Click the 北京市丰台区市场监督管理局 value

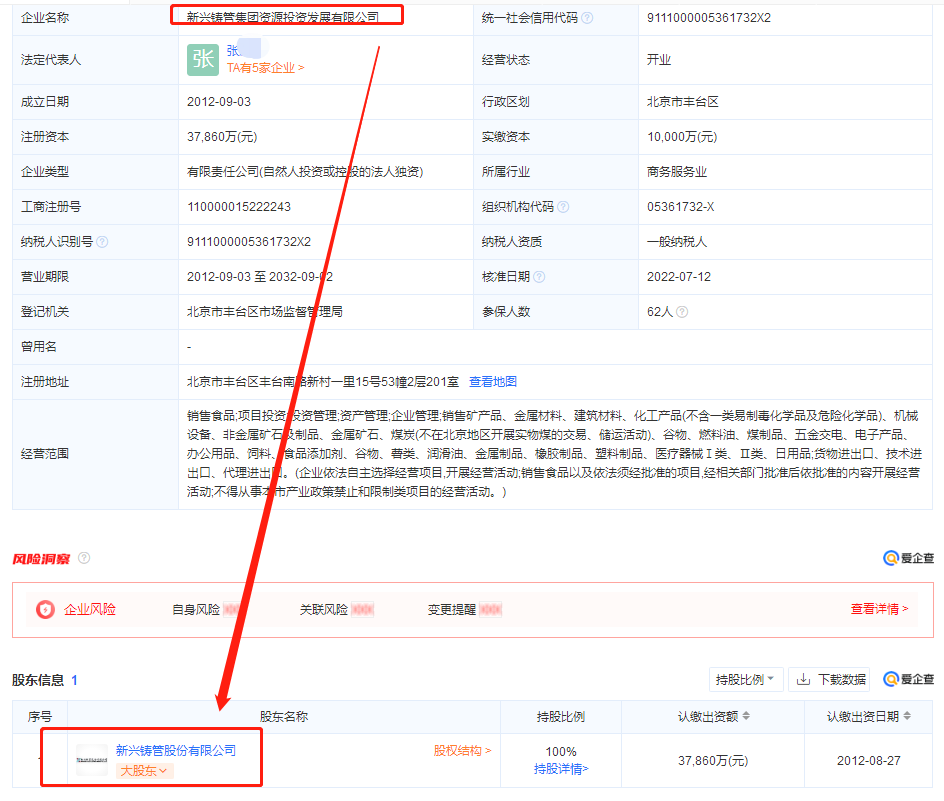[265, 312]
